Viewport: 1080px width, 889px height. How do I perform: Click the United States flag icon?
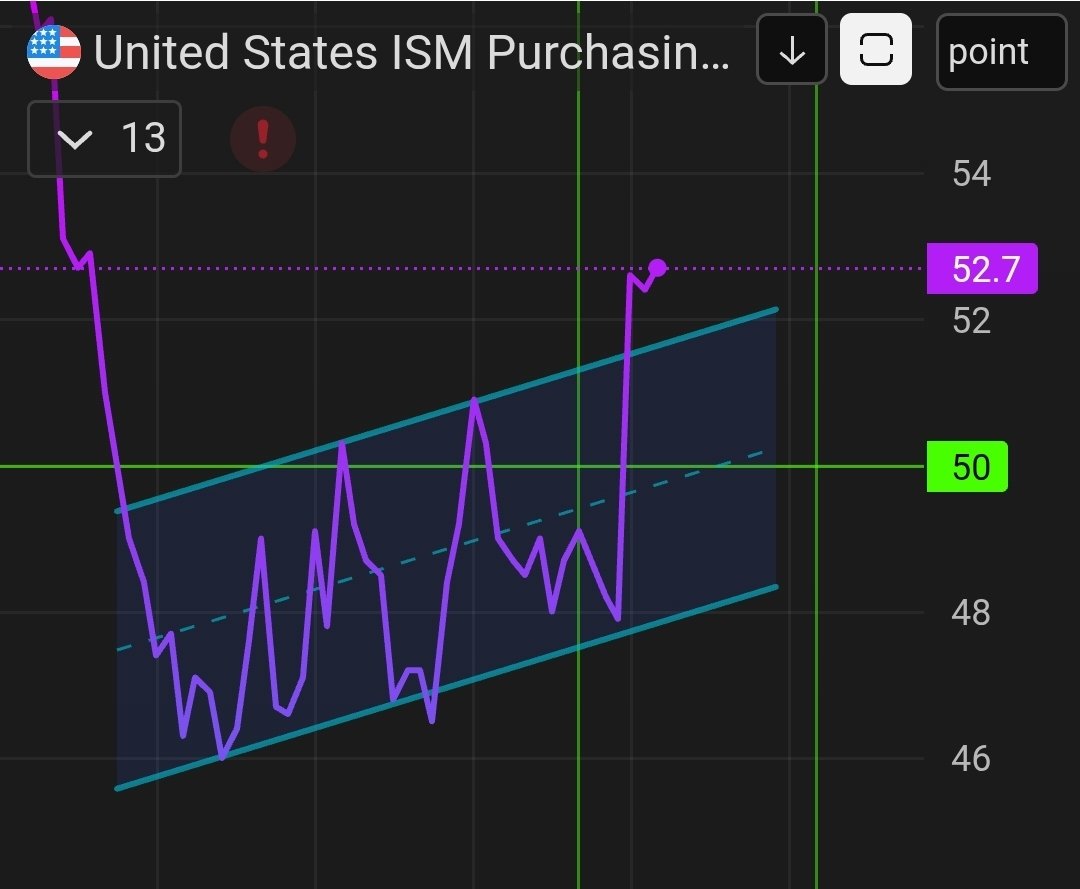[x=54, y=52]
